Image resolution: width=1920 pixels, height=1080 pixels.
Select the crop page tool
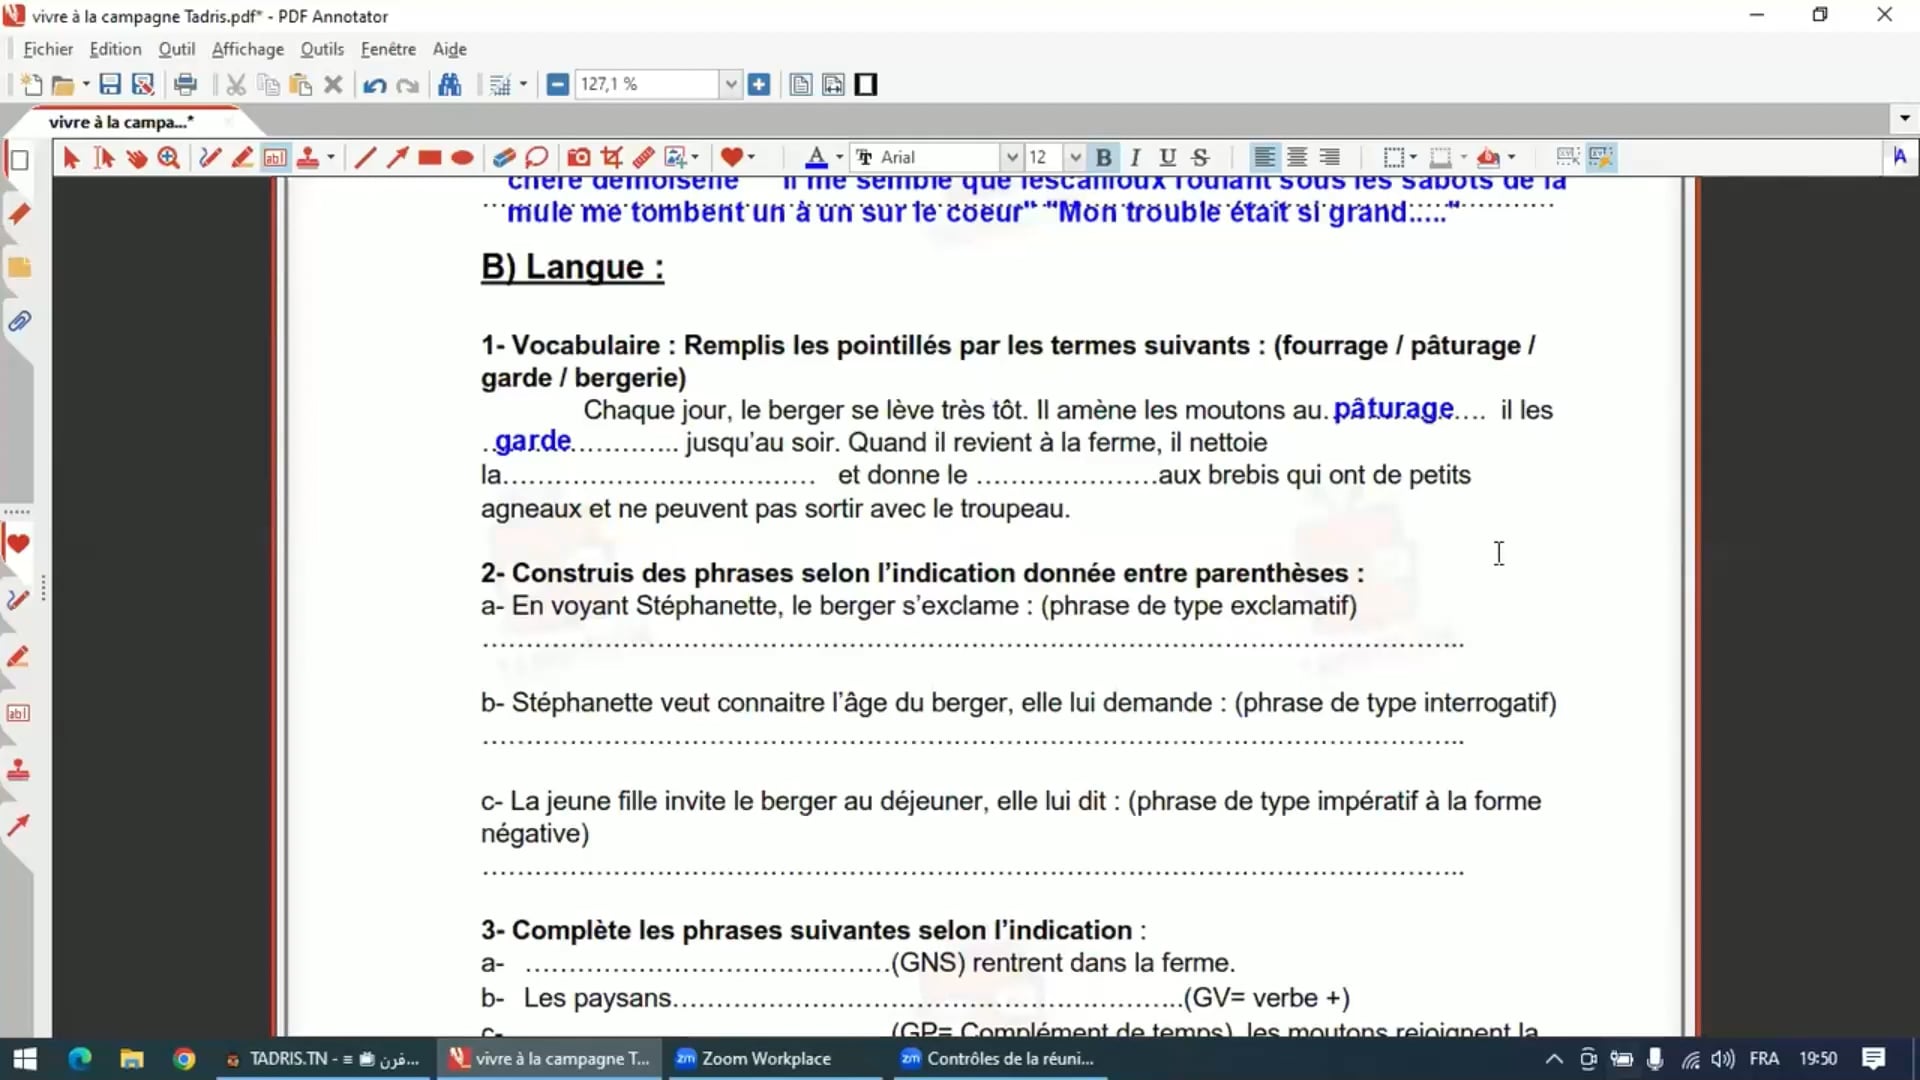coord(611,157)
